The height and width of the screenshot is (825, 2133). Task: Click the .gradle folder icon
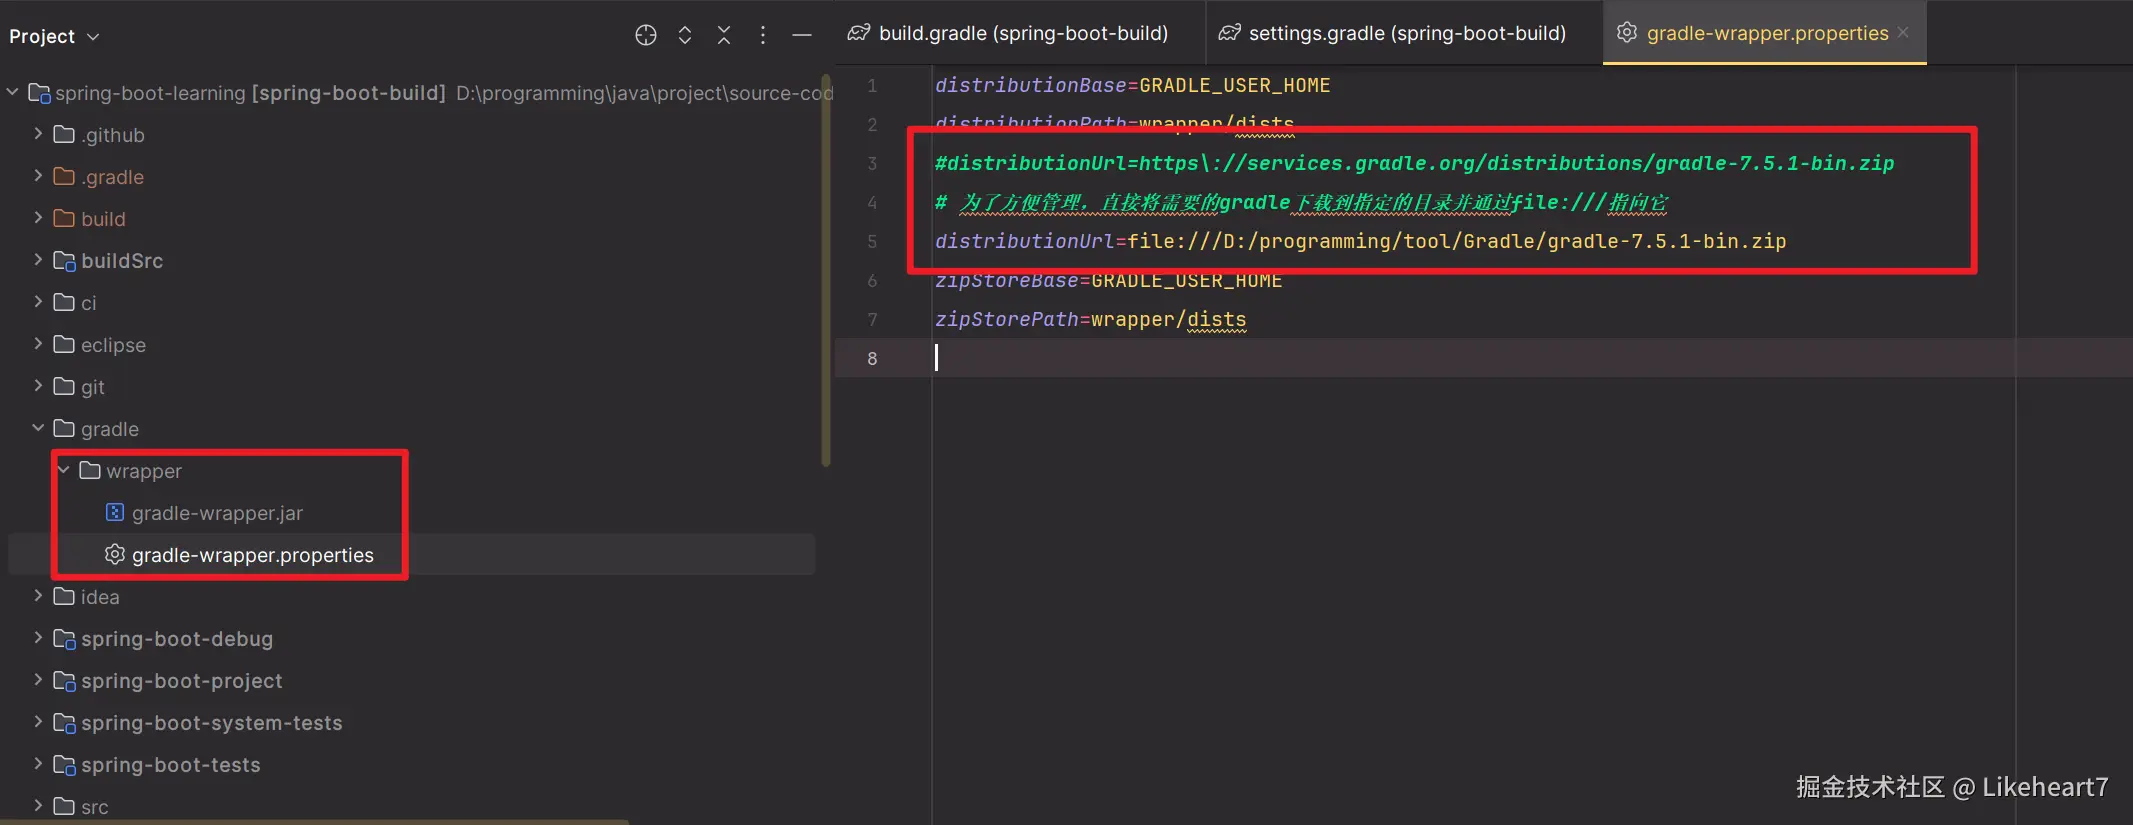64,176
